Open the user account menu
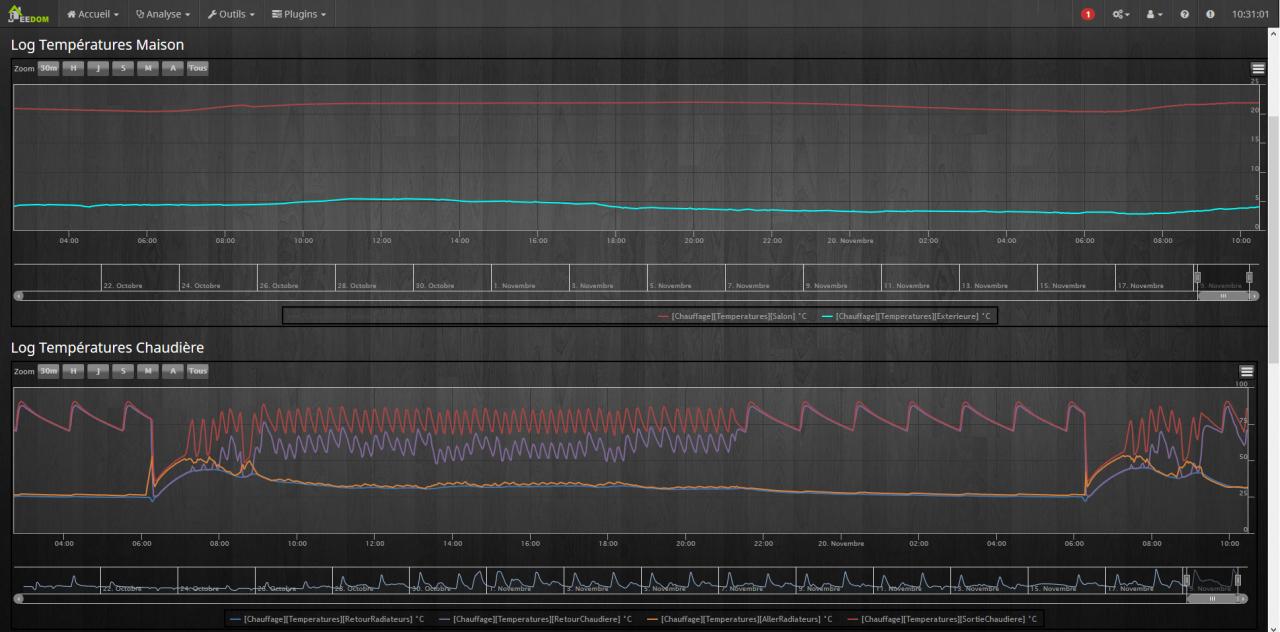 click(1154, 14)
